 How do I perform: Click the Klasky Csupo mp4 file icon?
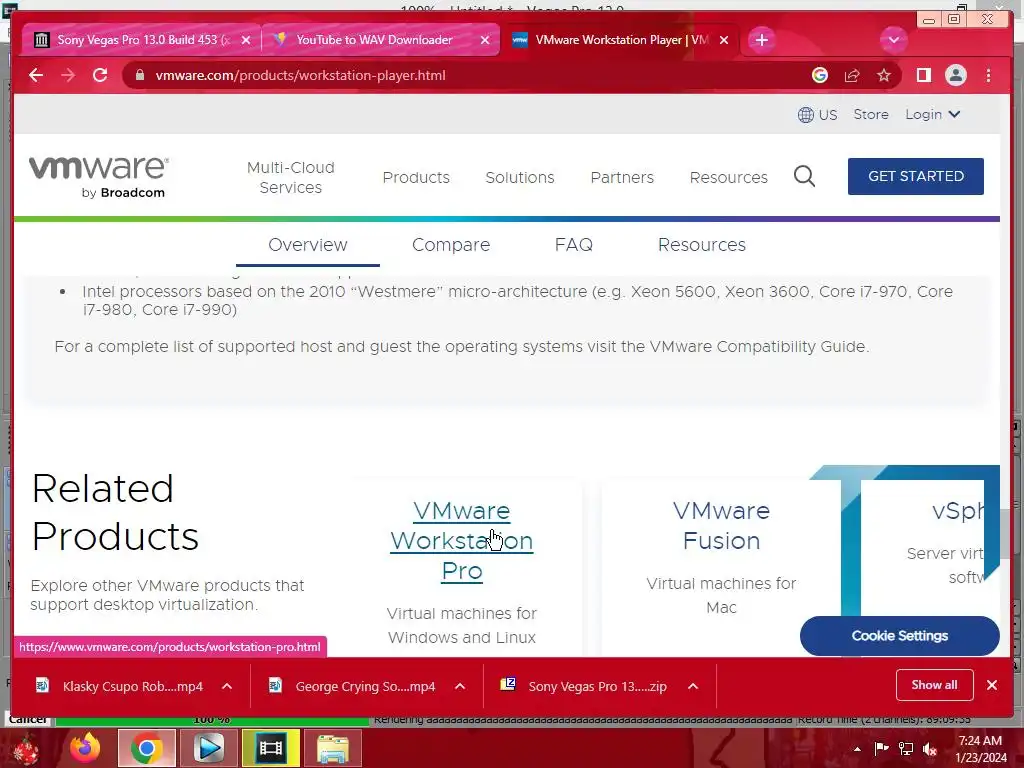pyautogui.click(x=42, y=685)
